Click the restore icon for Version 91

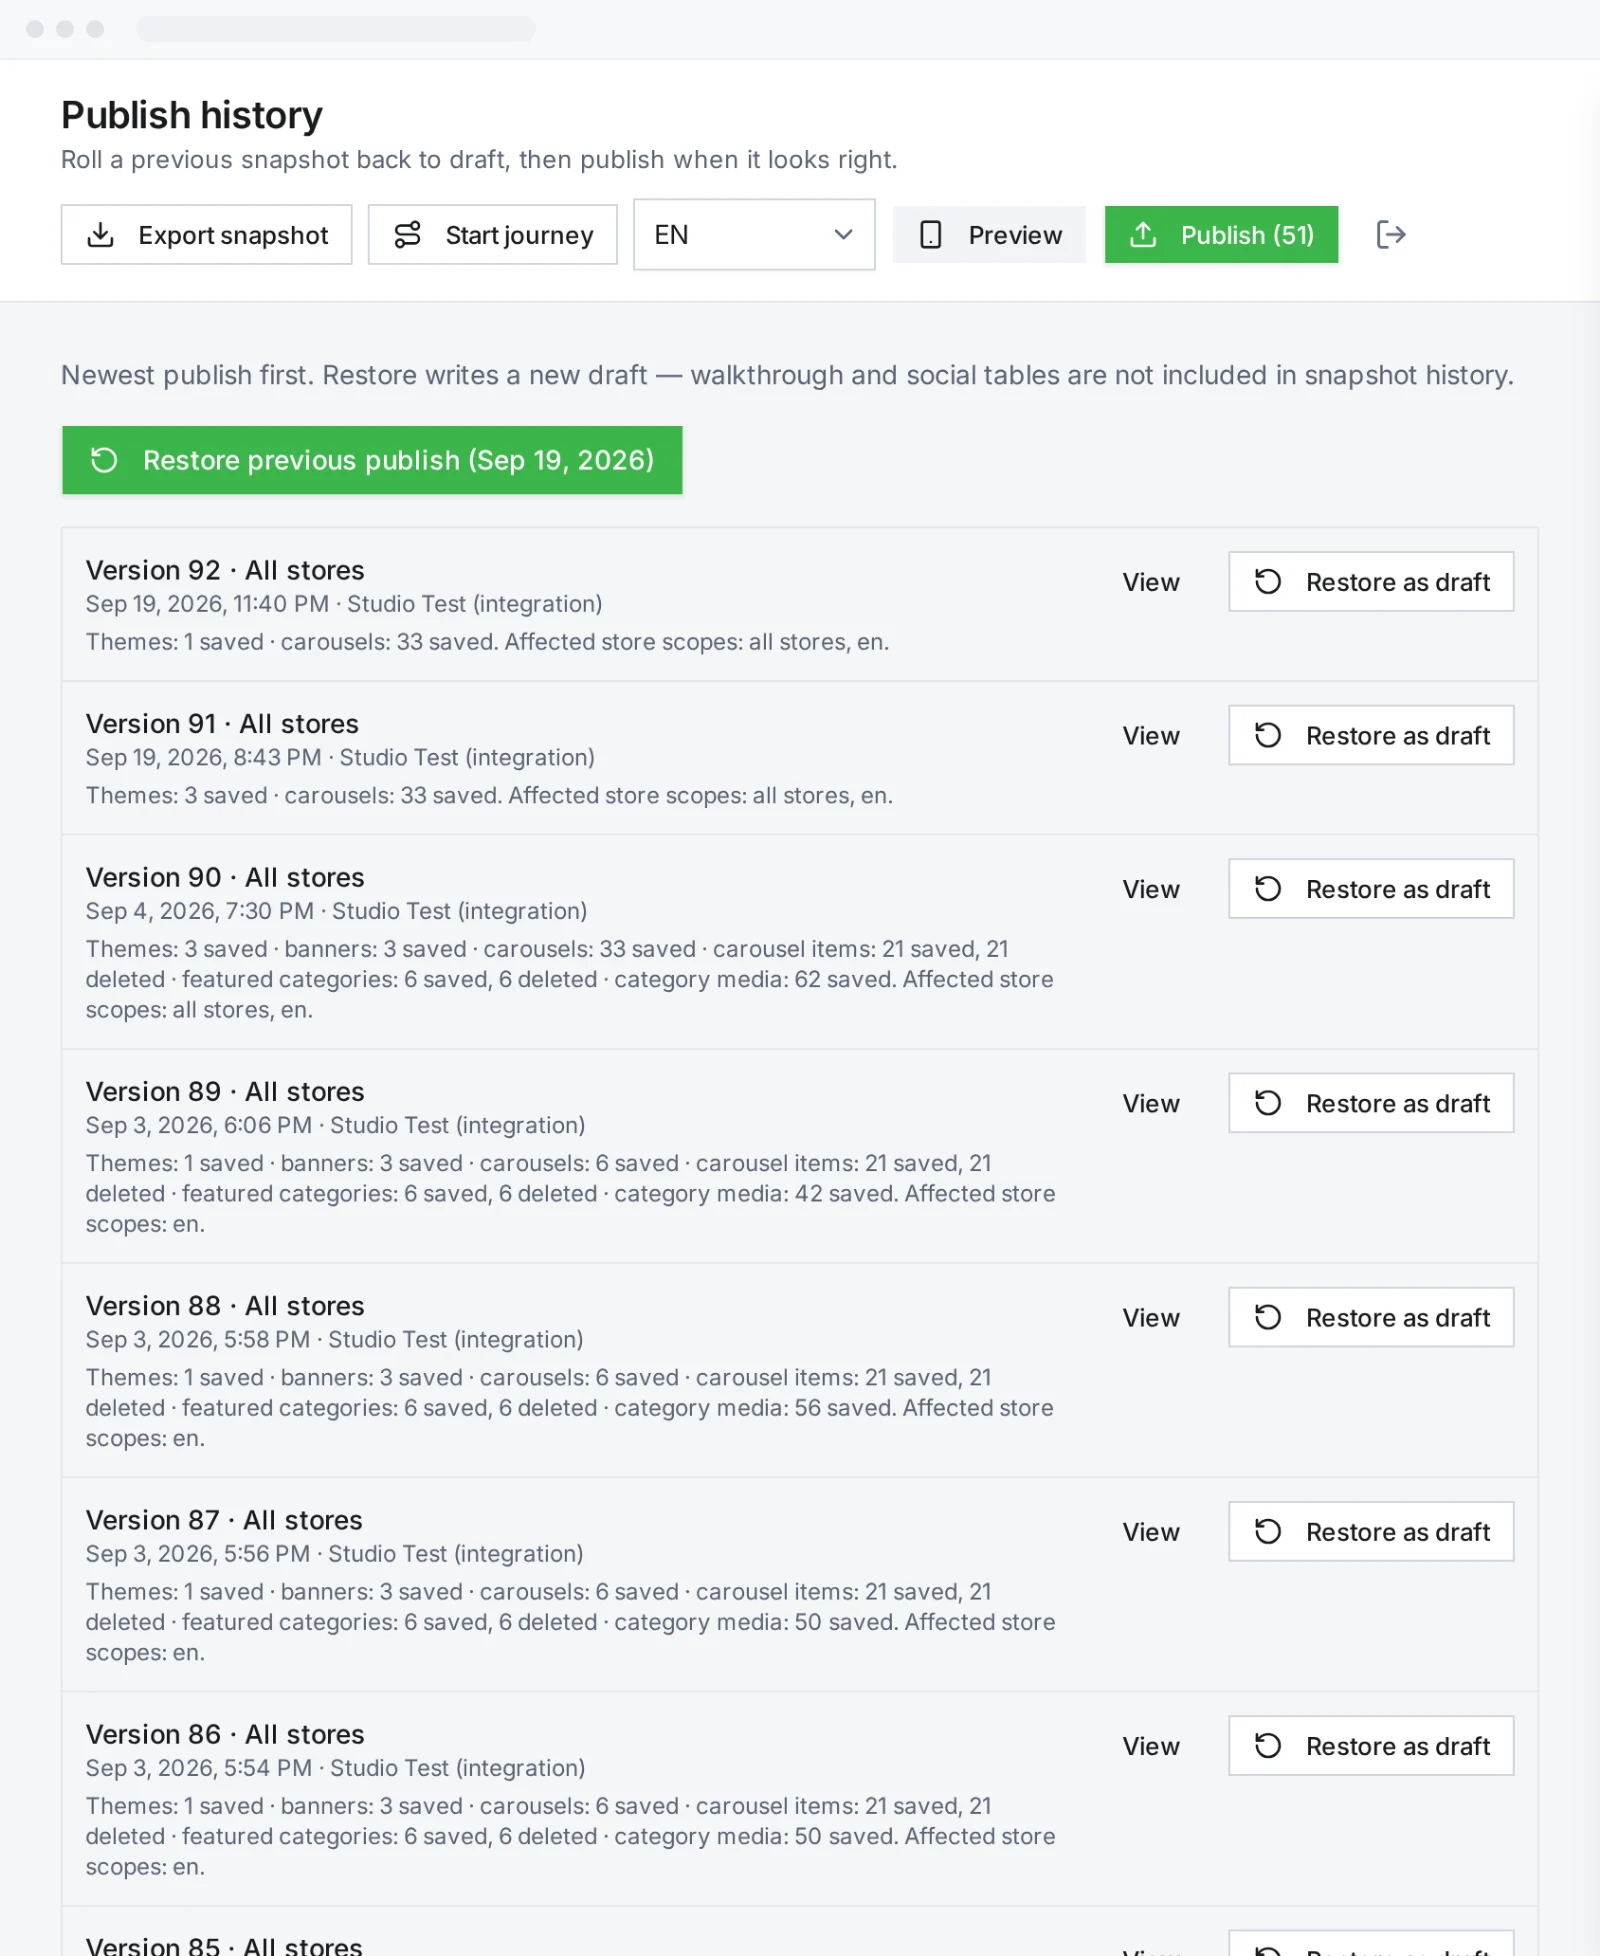[x=1268, y=736]
